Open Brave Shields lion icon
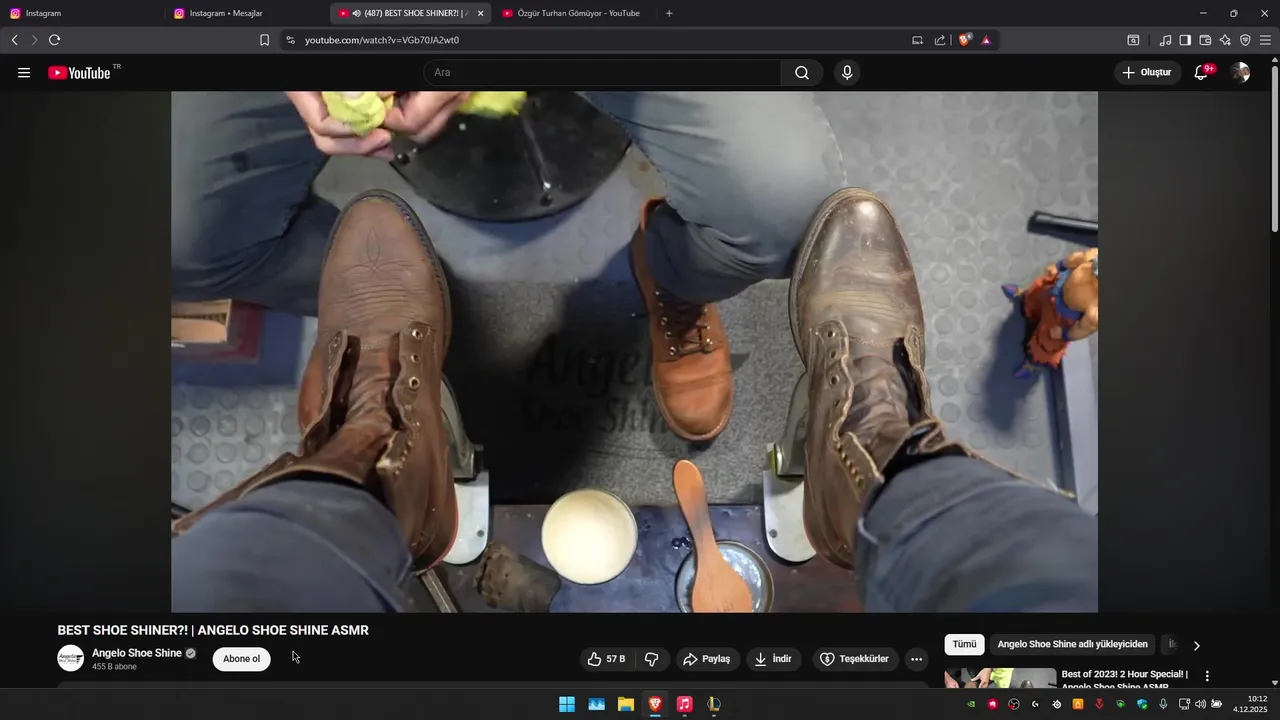The image size is (1280, 720). 965,40
